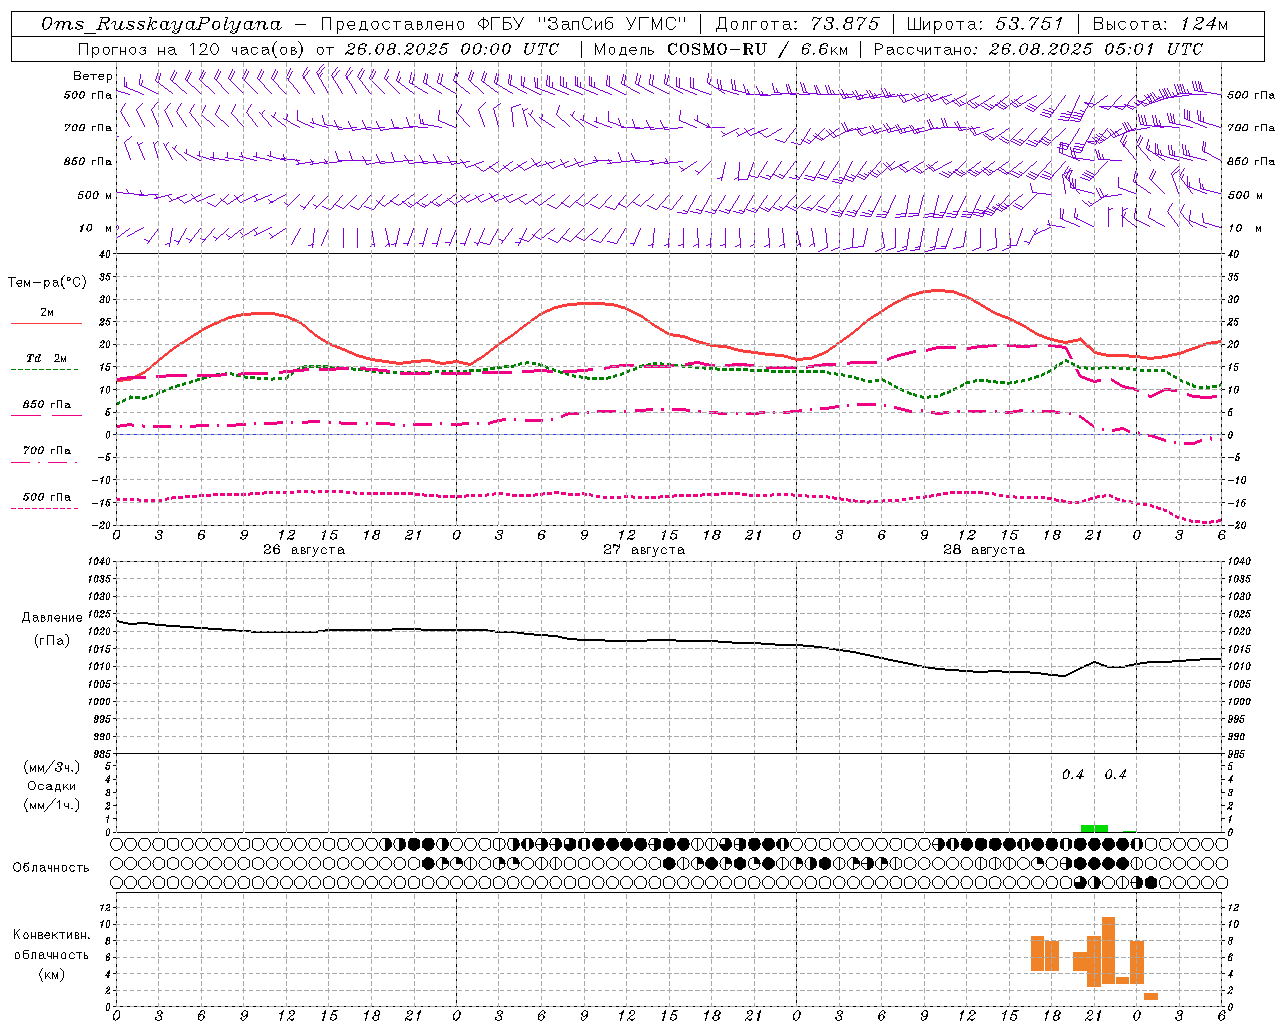
Task: Click the (мм/1ч.) unit label
Action: coord(51,805)
